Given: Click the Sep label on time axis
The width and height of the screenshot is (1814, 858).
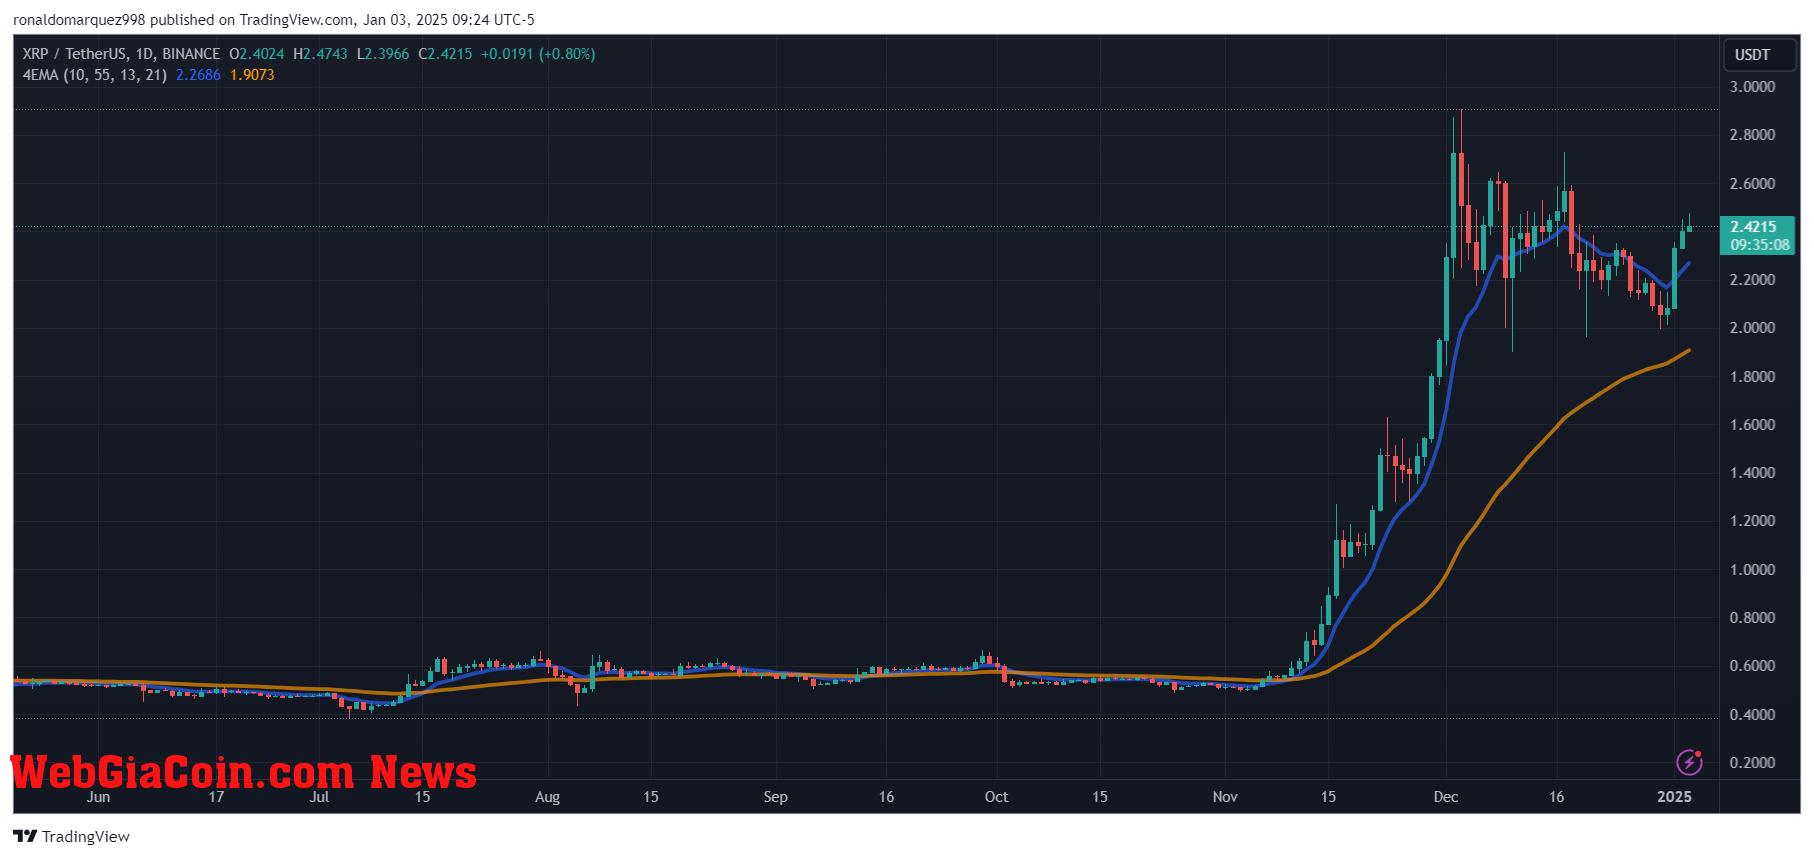Looking at the screenshot, I should point(775,797).
